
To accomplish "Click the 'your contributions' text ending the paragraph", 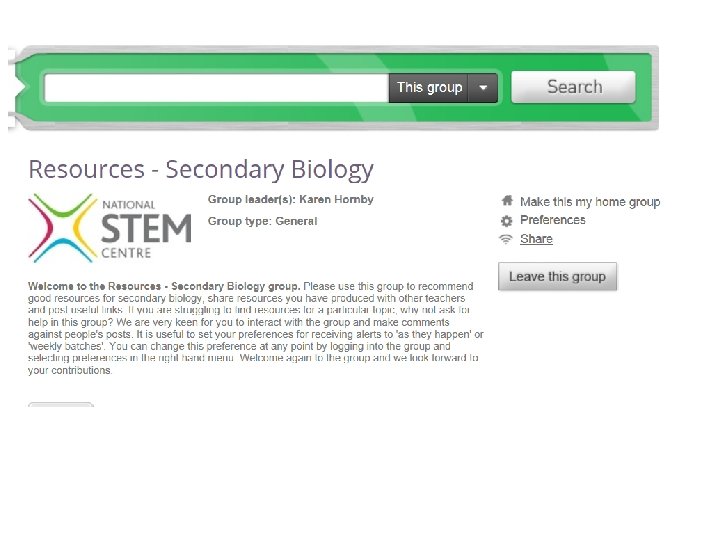I will [x=70, y=370].
